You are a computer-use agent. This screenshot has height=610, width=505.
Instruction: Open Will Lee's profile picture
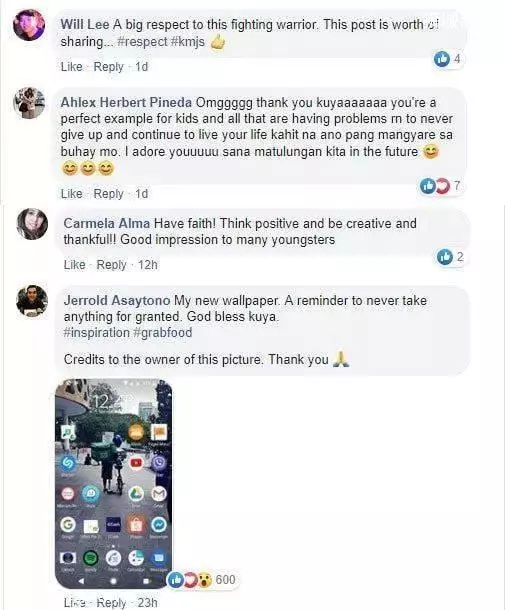tap(29, 24)
